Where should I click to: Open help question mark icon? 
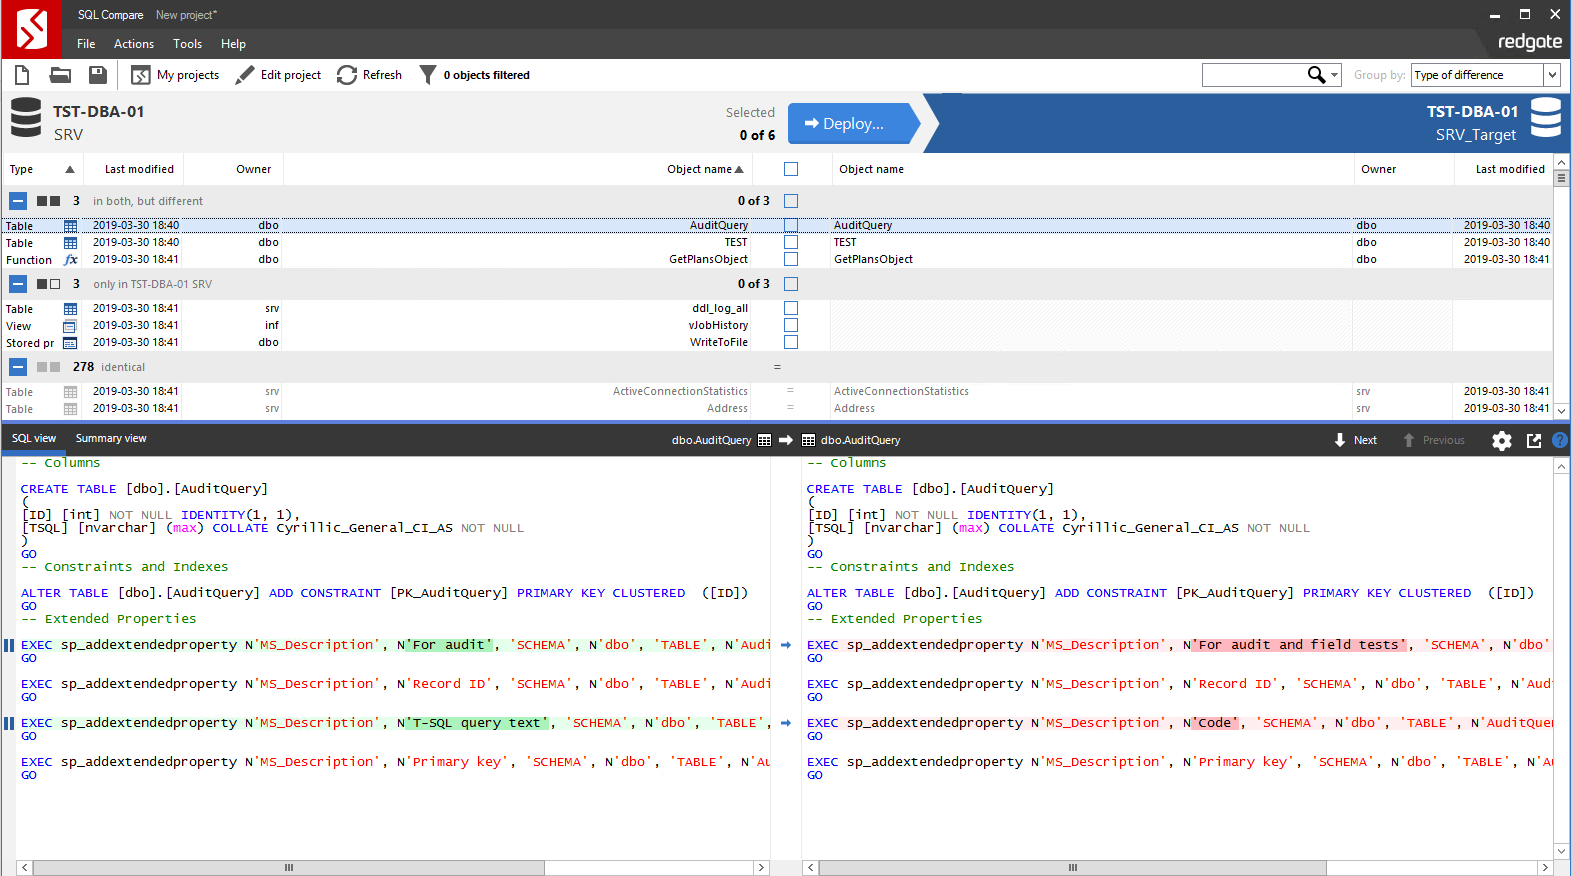click(x=1560, y=440)
